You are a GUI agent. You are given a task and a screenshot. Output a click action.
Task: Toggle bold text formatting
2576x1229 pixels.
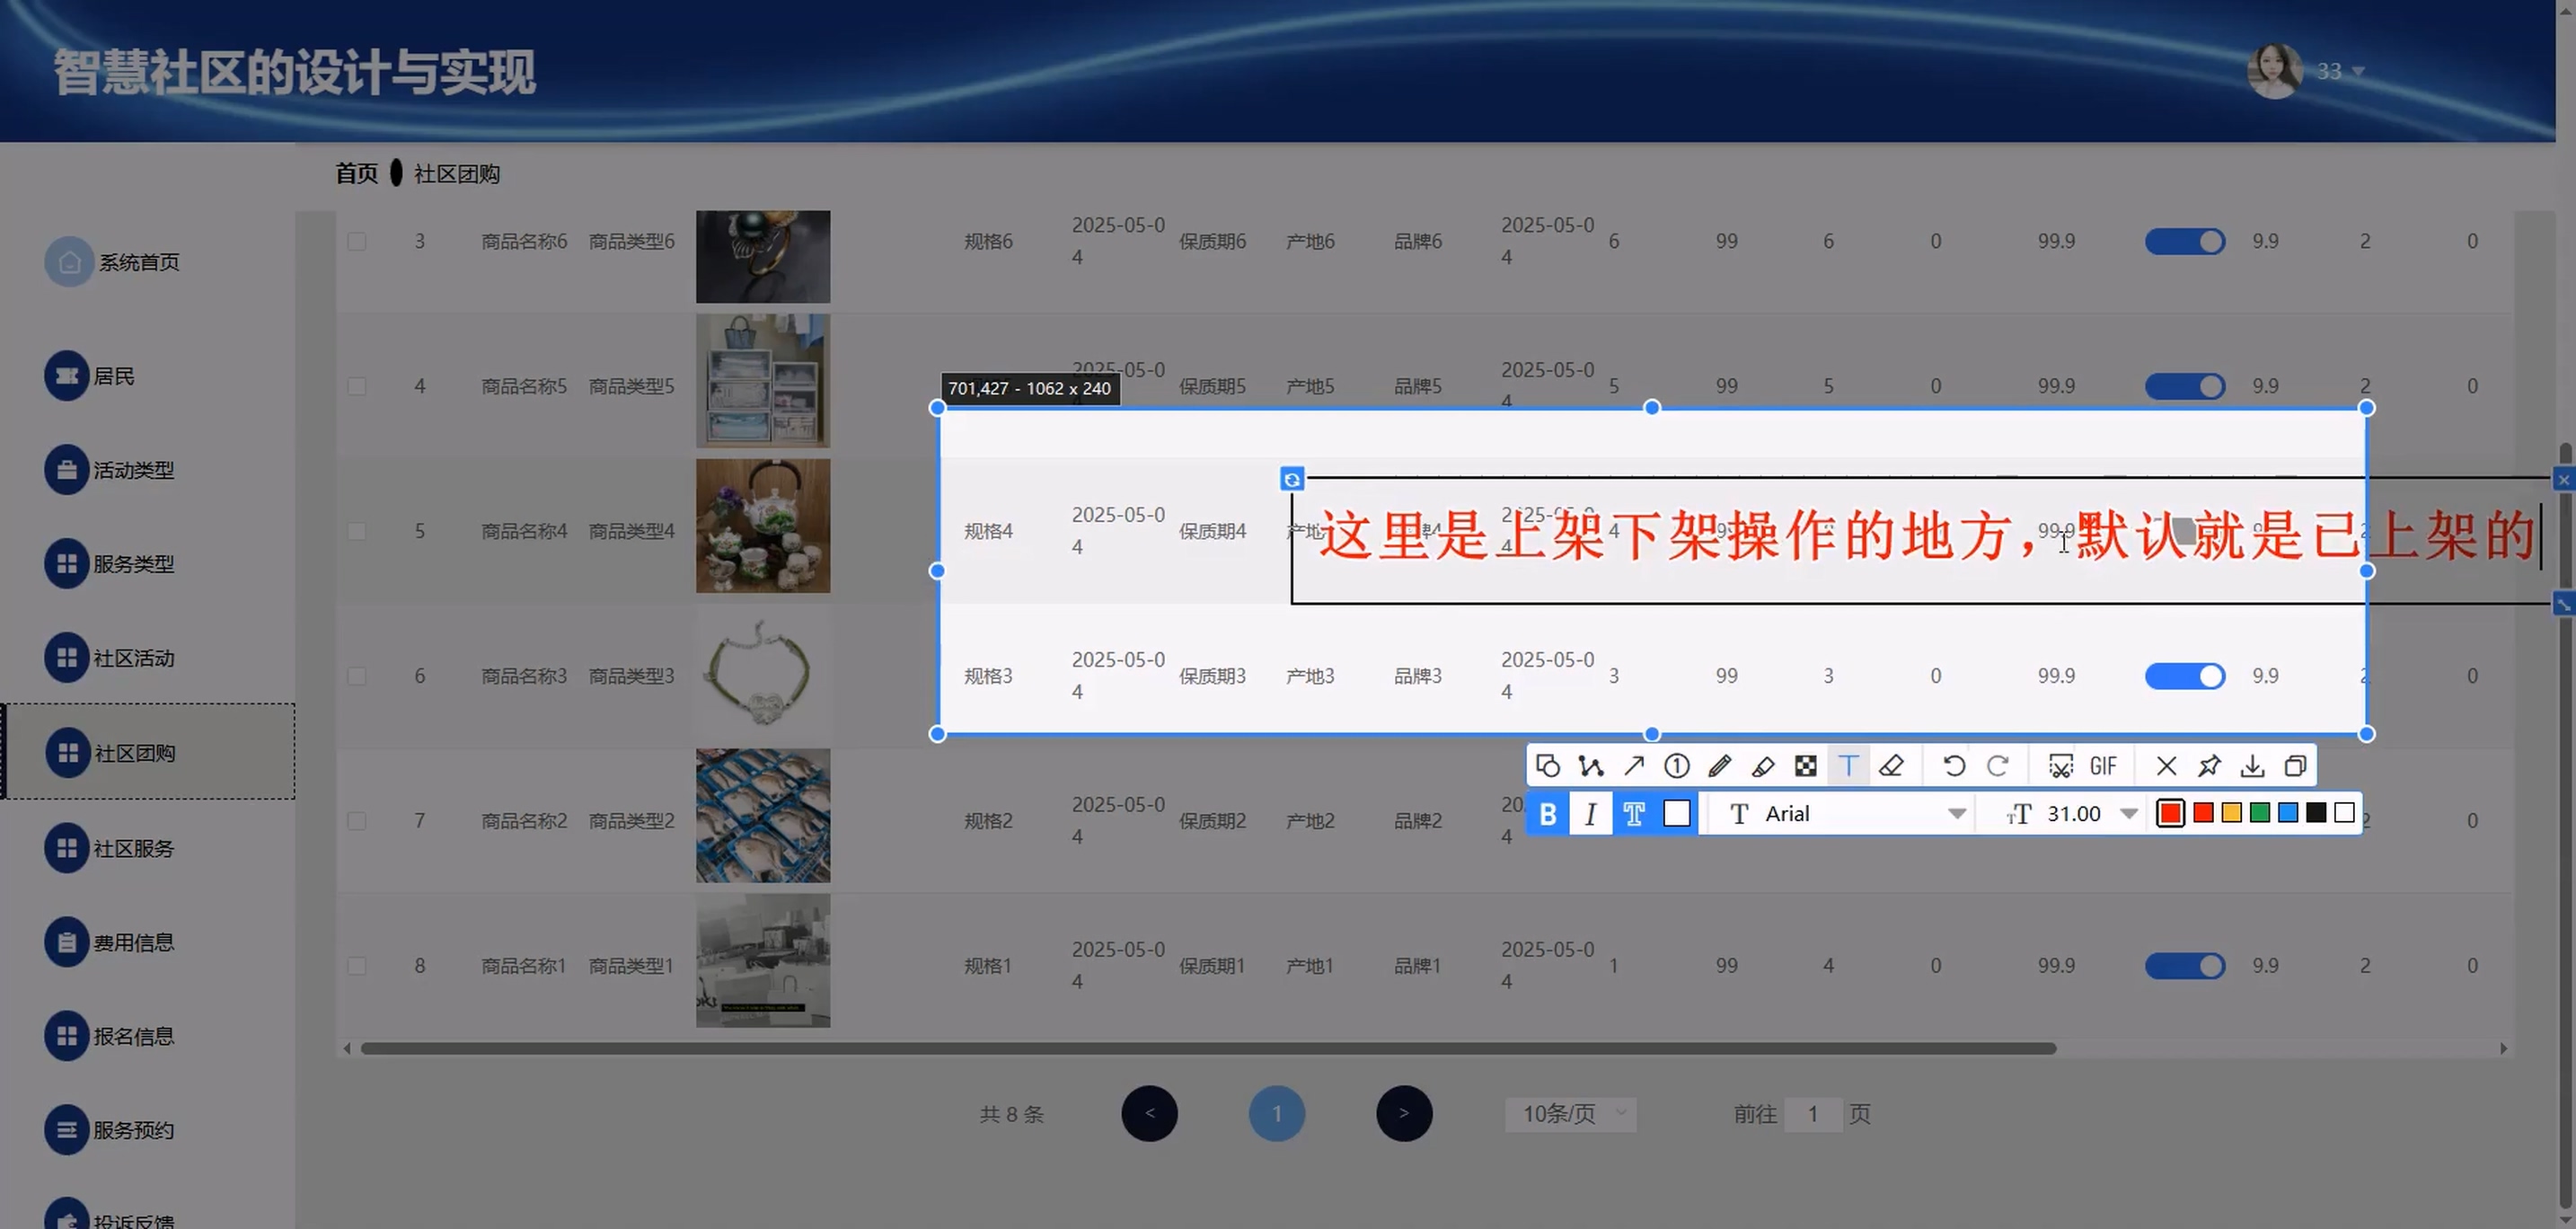(1548, 814)
